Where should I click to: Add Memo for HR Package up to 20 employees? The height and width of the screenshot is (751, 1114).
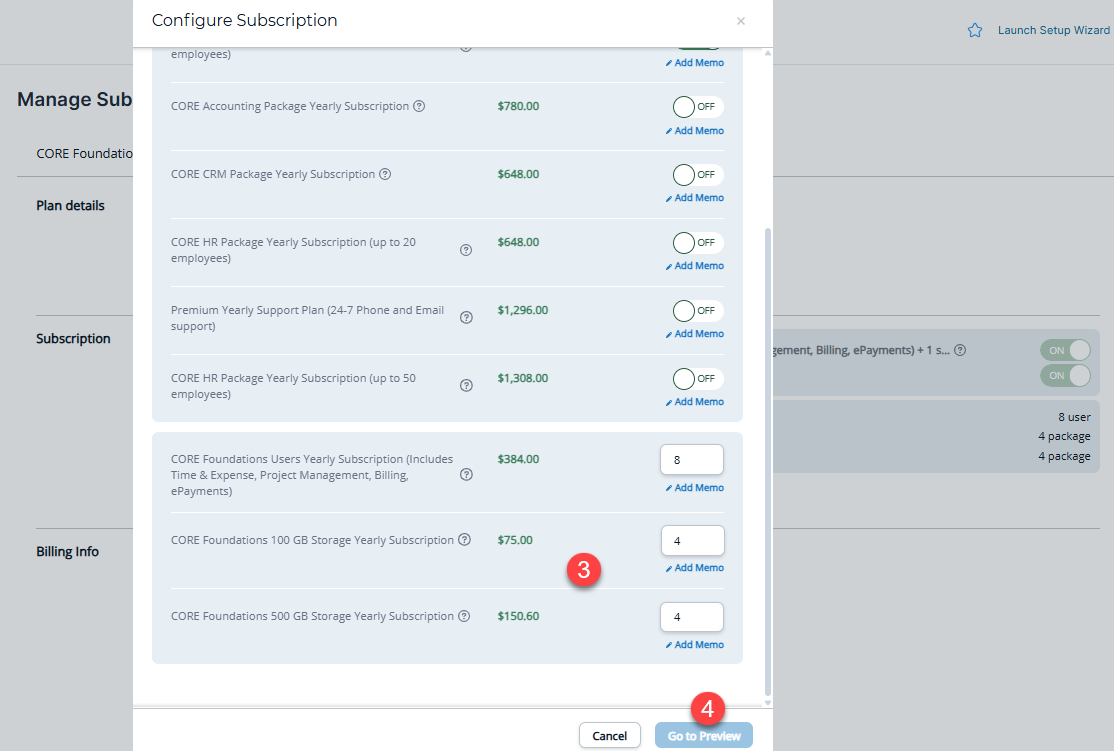[695, 266]
